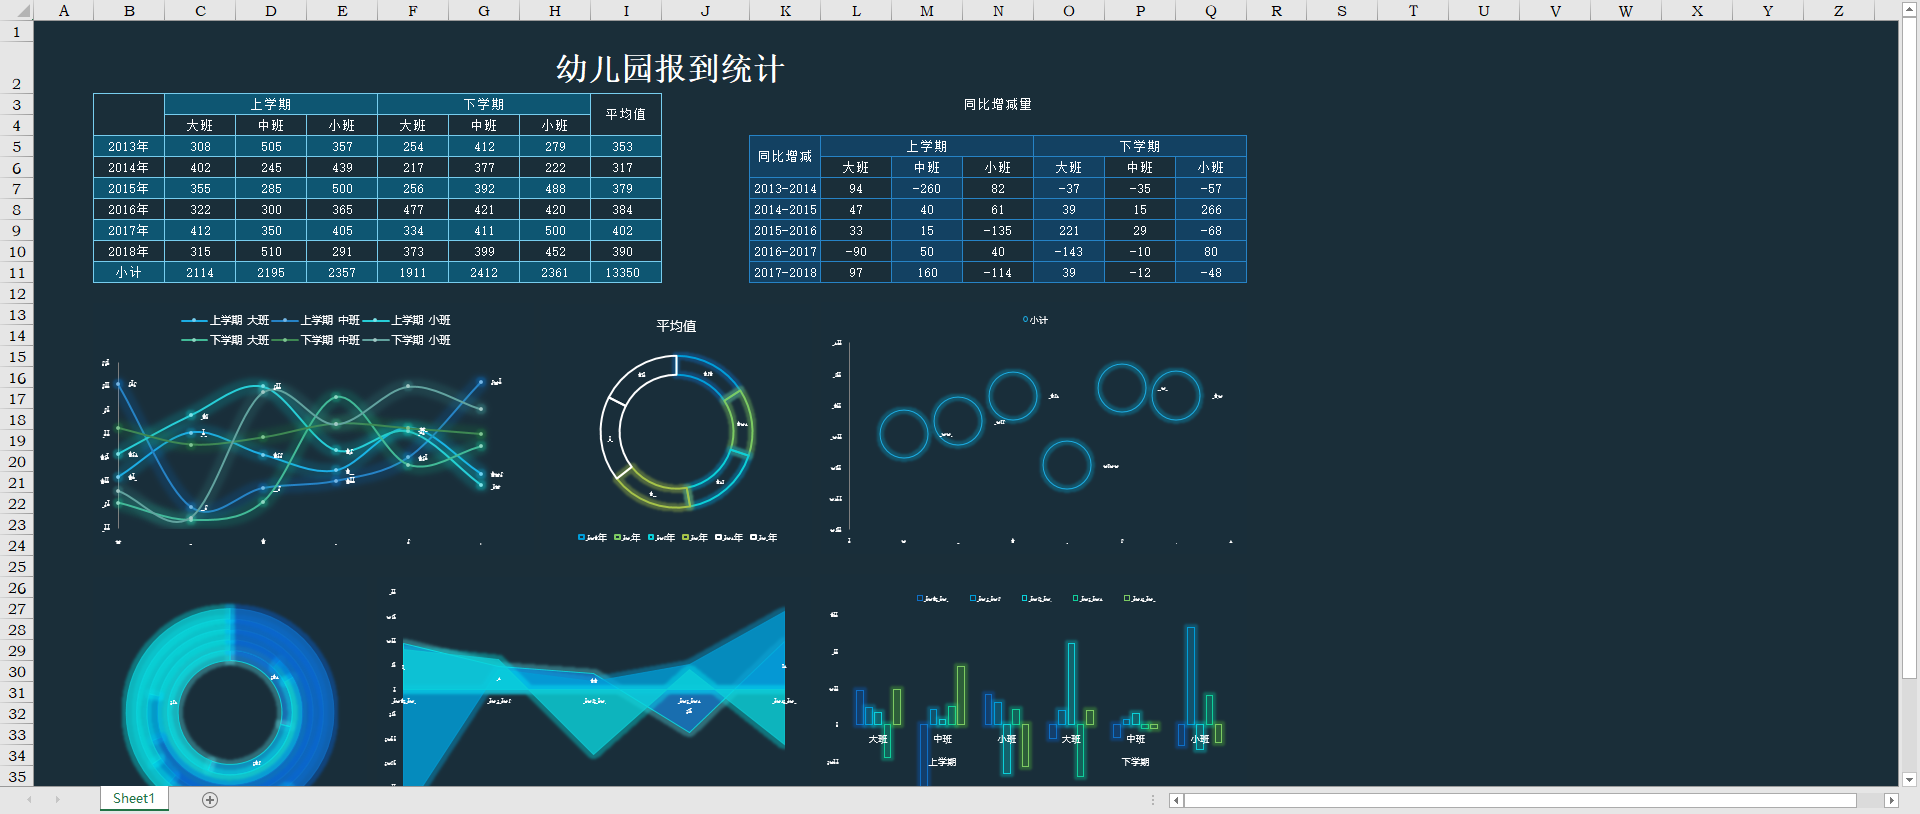Click the 下学期 axis label in column chart
The width and height of the screenshot is (1920, 814).
pos(1135,762)
